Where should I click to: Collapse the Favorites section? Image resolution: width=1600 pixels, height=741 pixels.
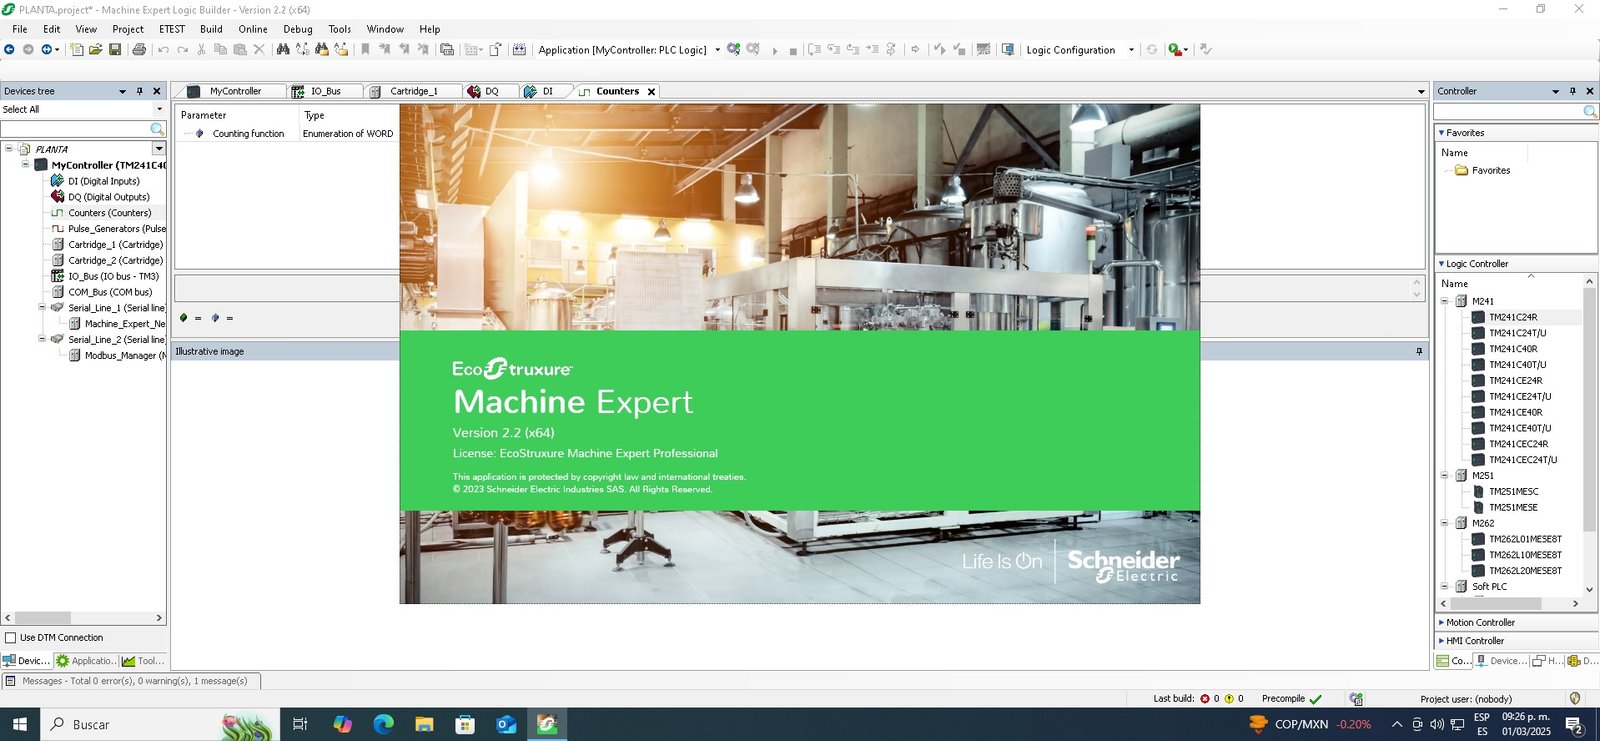[x=1441, y=133]
